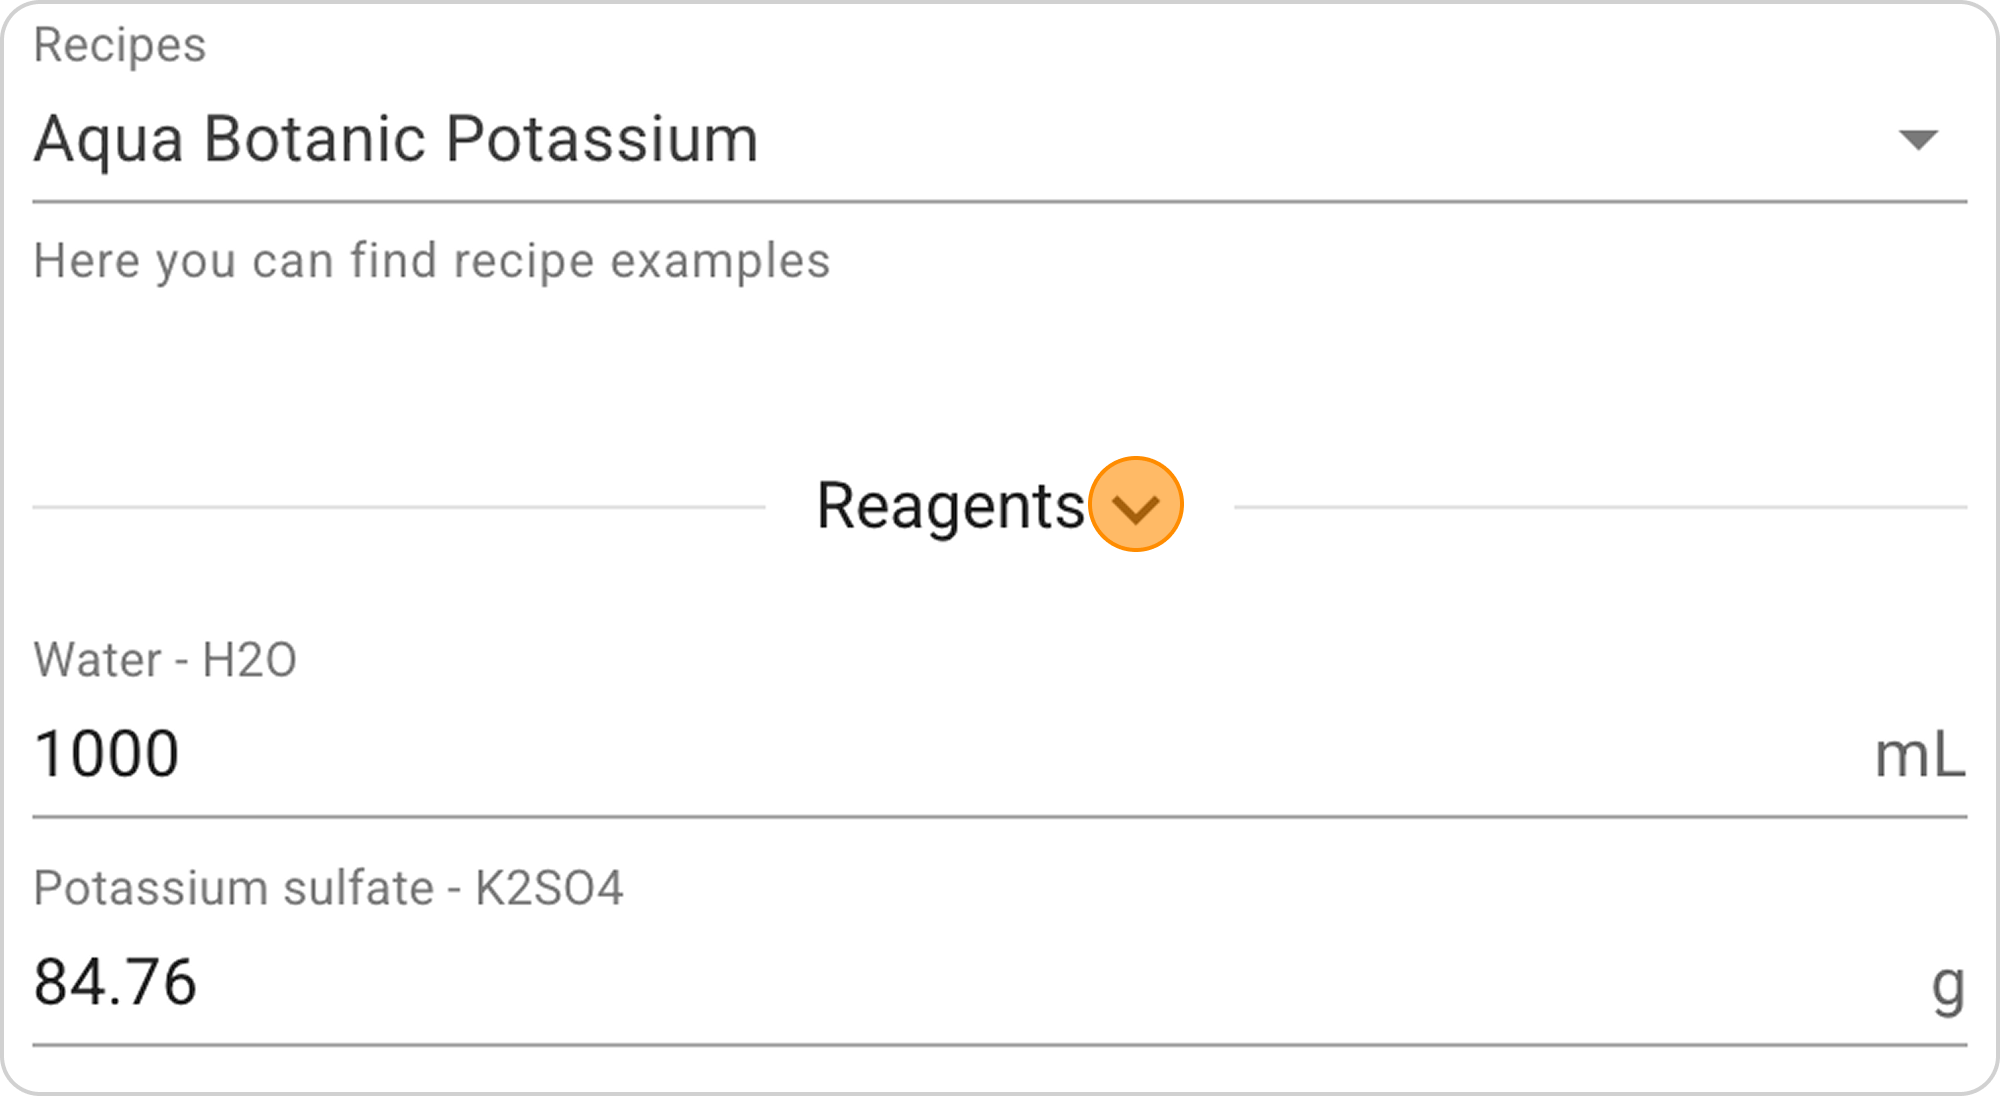Focus the Water H2O amount field
The width and height of the screenshot is (2000, 1096).
pos(900,754)
